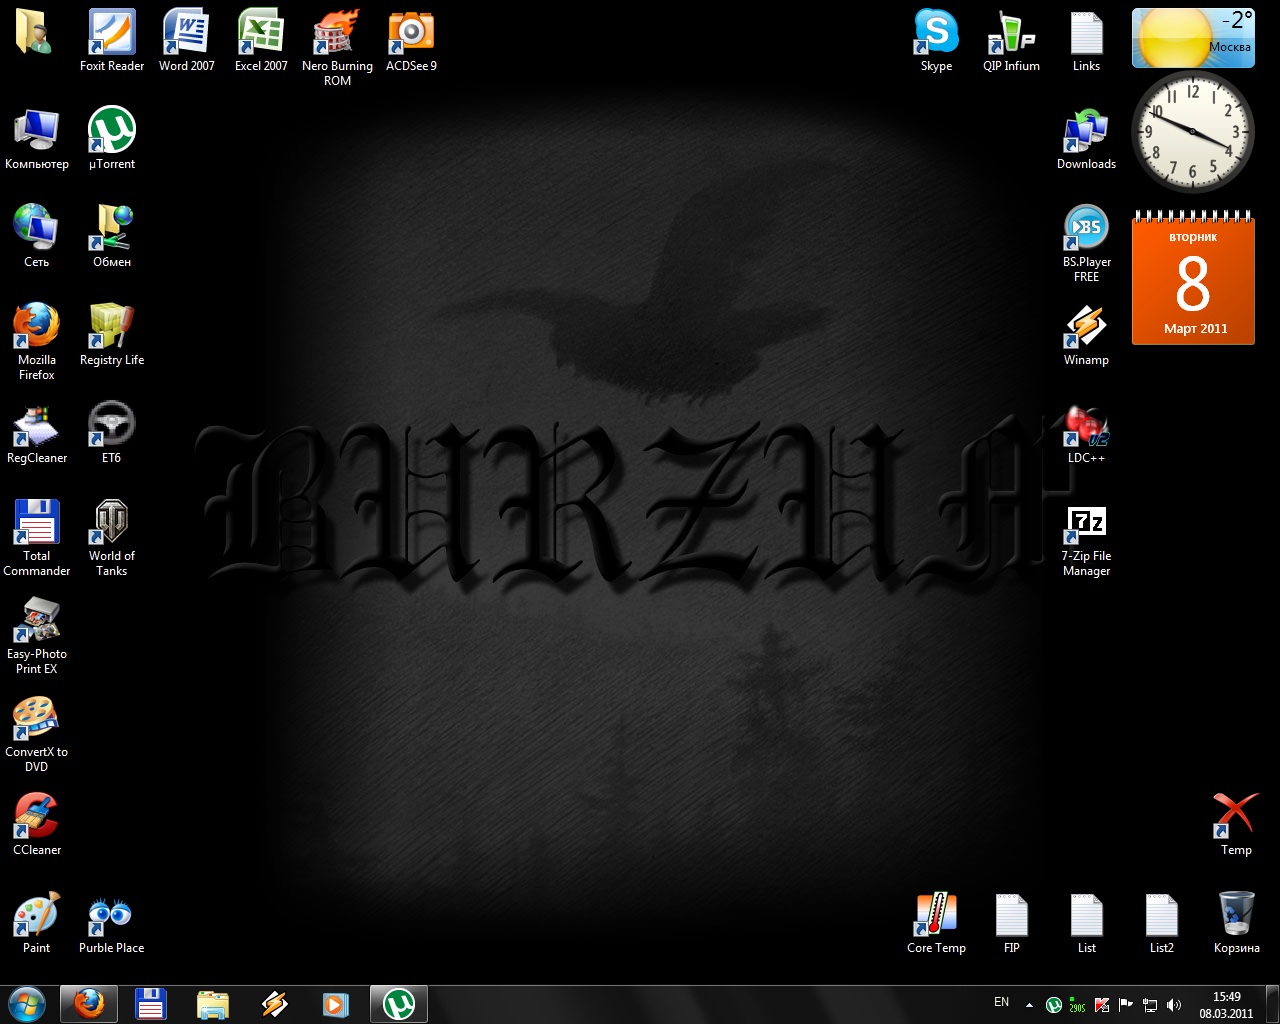Viewport: 1280px width, 1024px height.
Task: Click the RegCleaner desktop shortcut
Action: [37, 433]
